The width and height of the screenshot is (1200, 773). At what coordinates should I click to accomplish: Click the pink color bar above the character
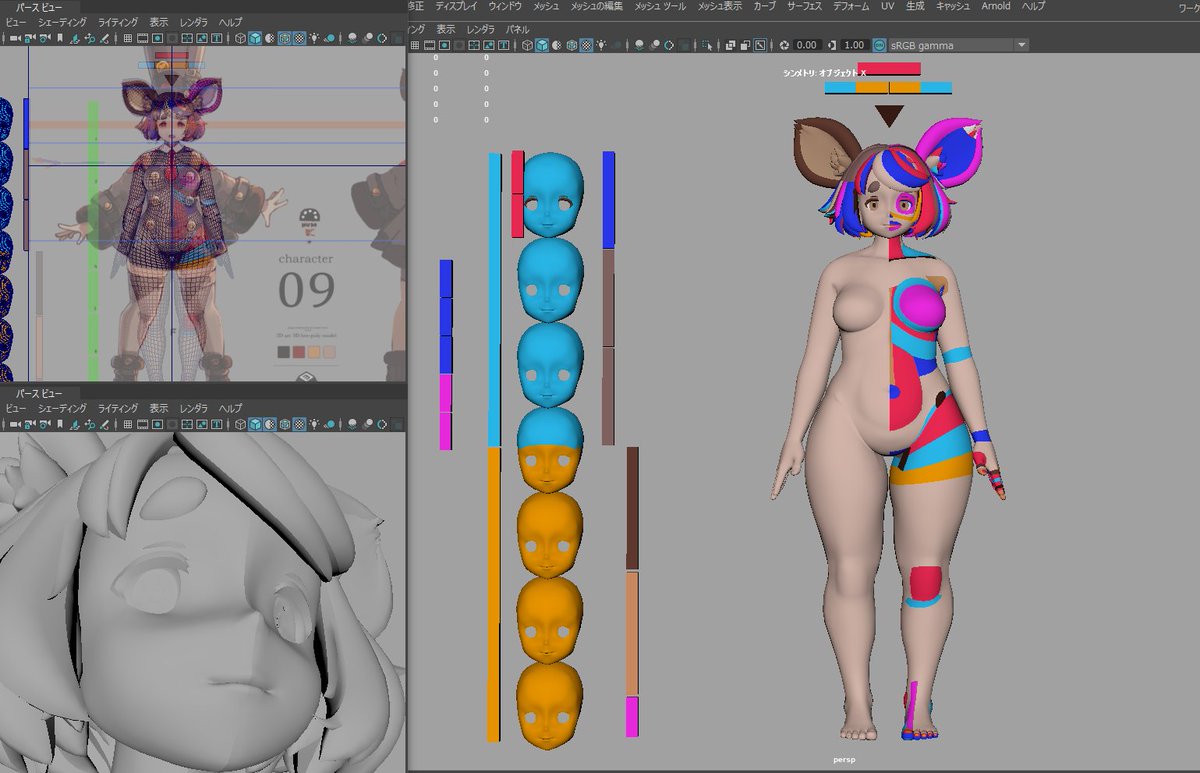(x=888, y=69)
